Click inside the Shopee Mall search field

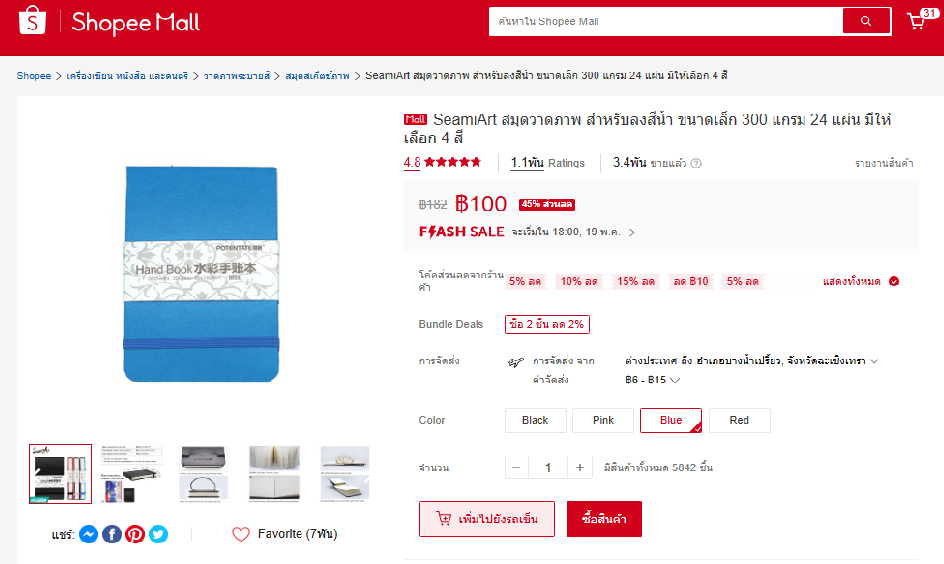pyautogui.click(x=665, y=22)
